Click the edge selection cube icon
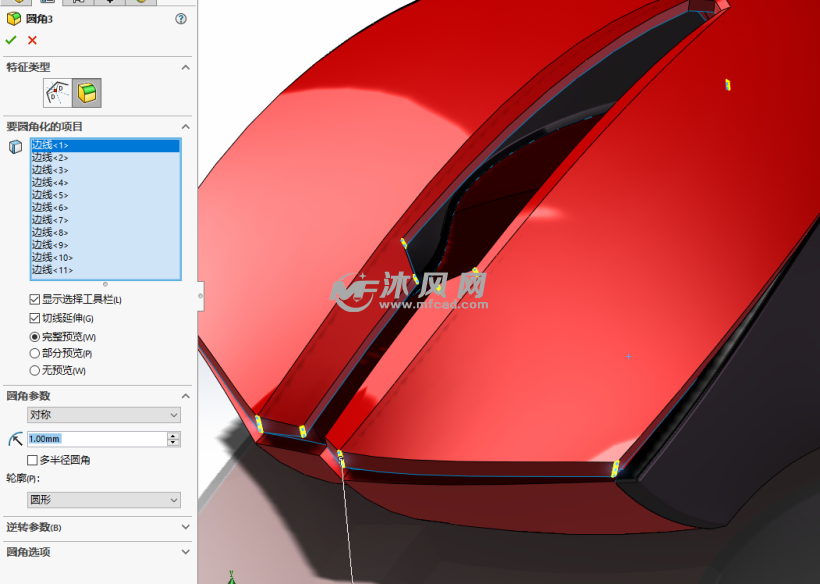This screenshot has width=820, height=584. (x=15, y=147)
